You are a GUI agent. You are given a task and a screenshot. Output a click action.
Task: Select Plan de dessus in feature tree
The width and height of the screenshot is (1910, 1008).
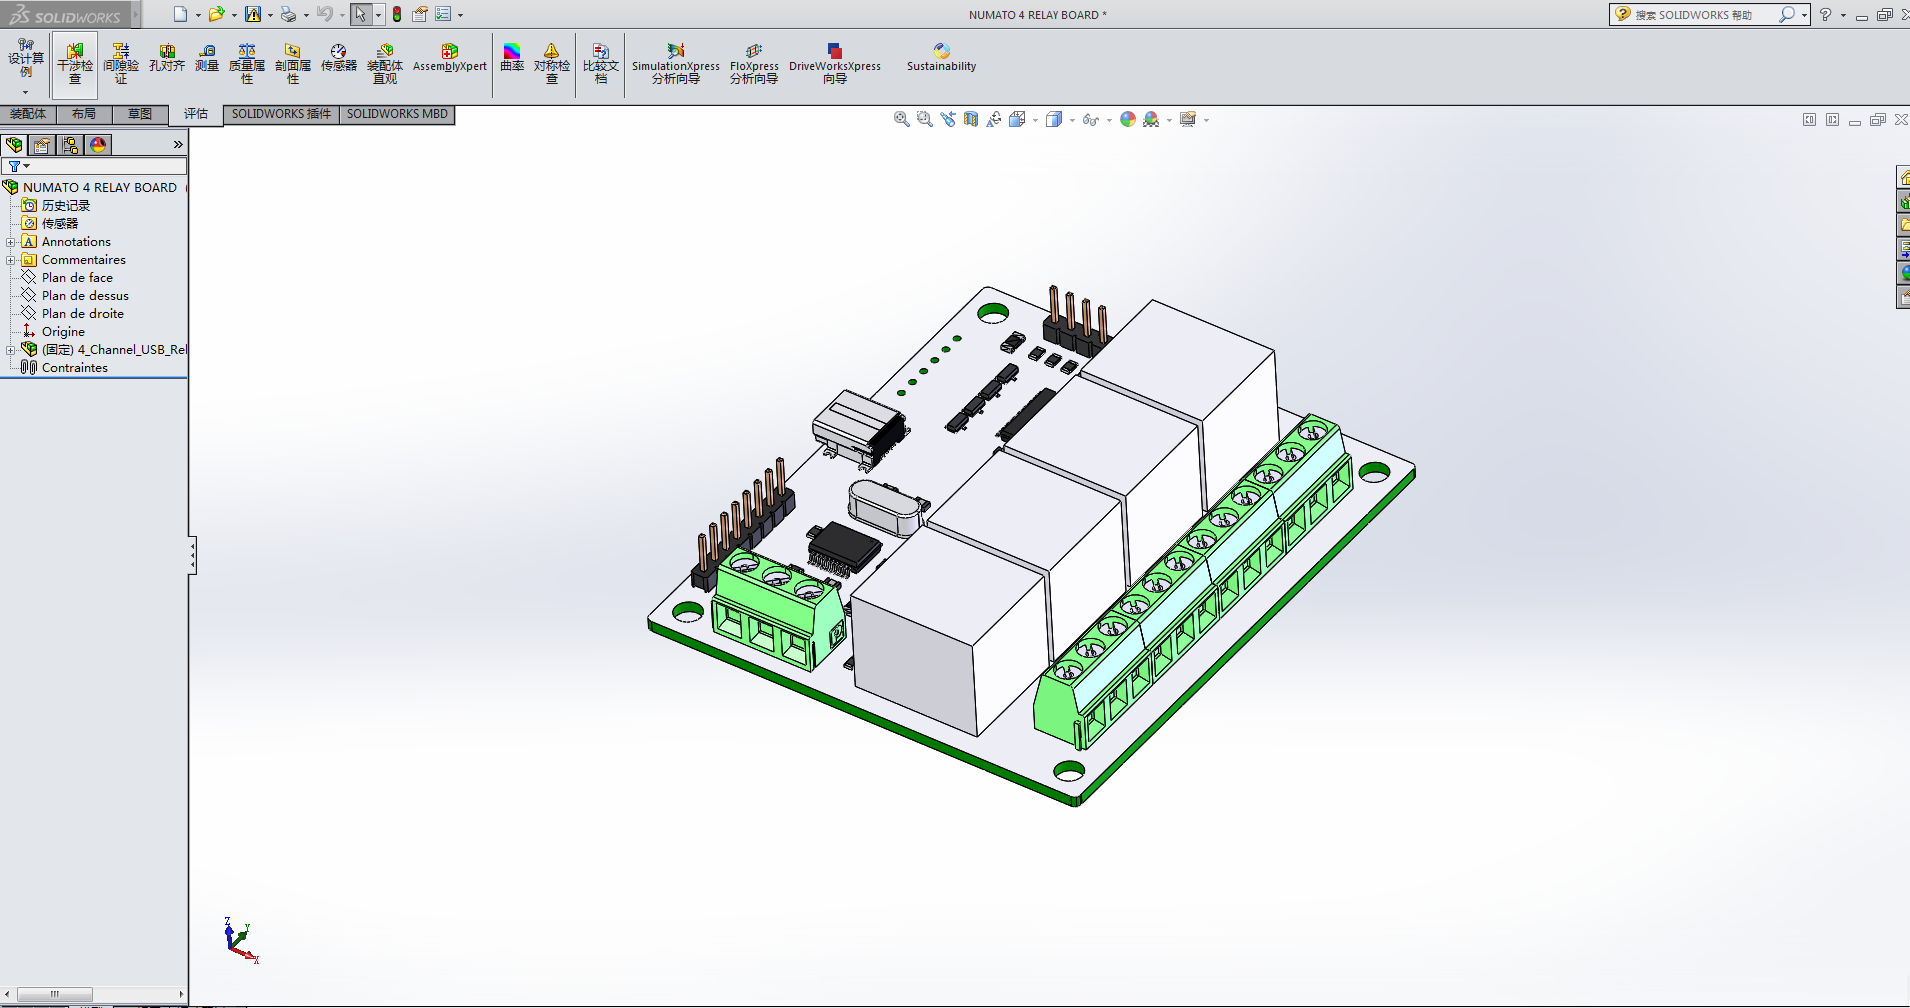point(85,296)
